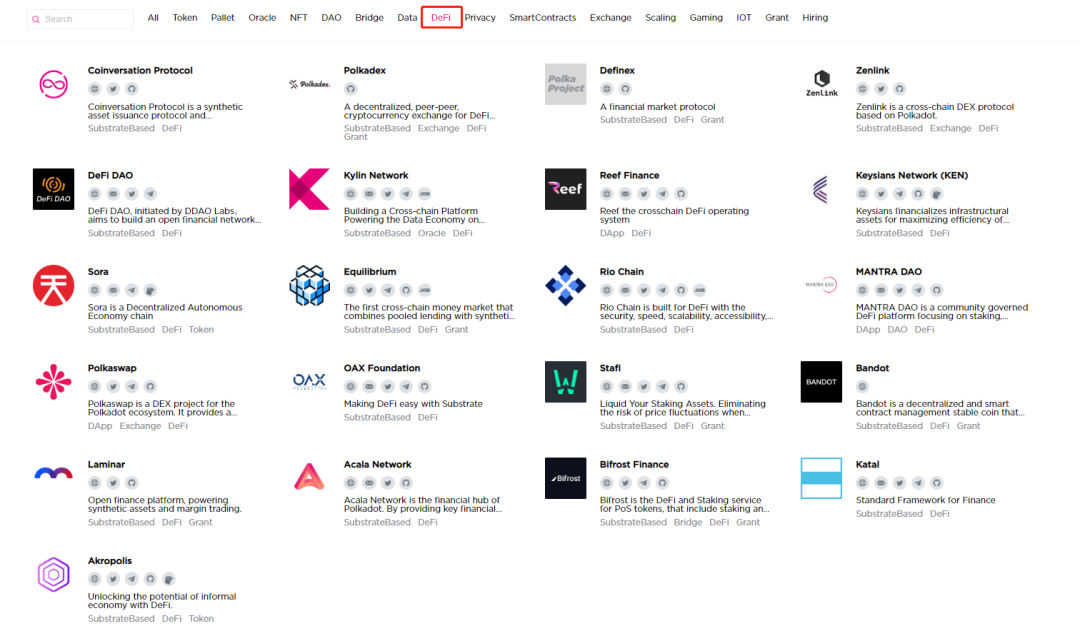Open DeFi DAO's Telegram icon

coord(150,193)
